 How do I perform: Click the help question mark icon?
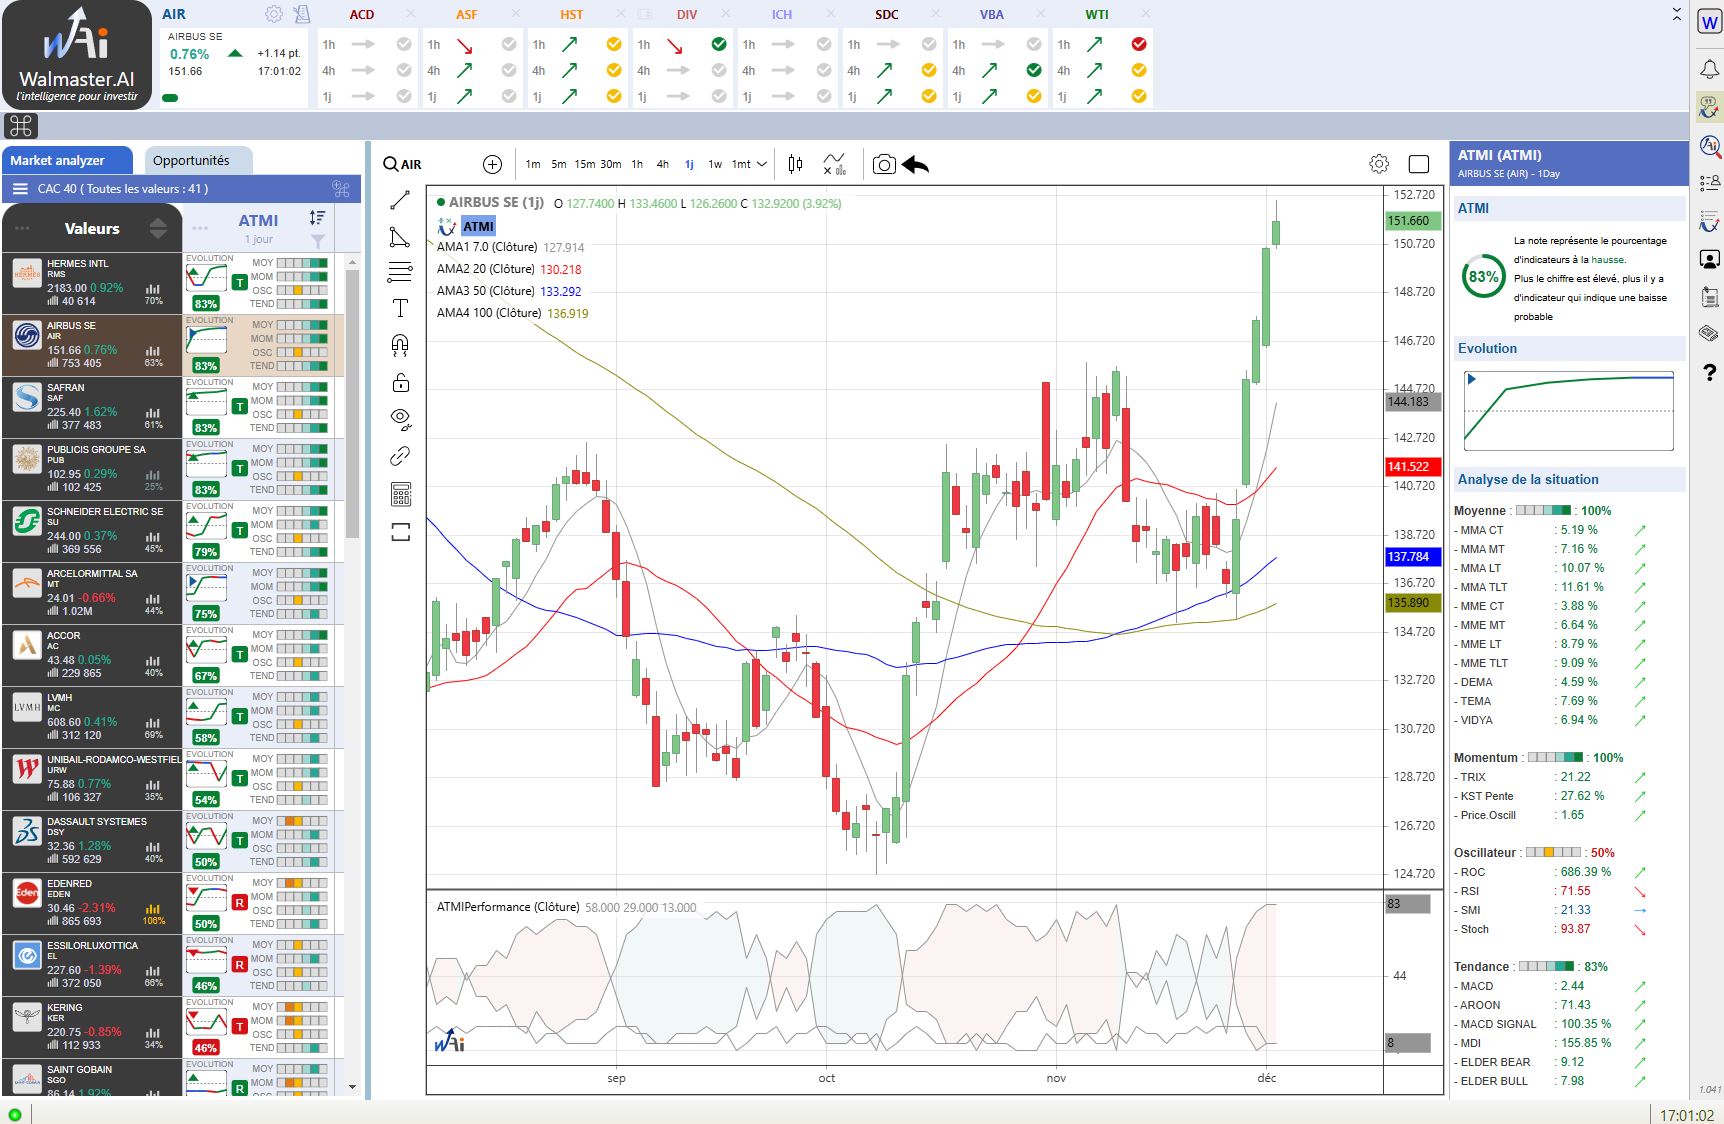(1710, 373)
